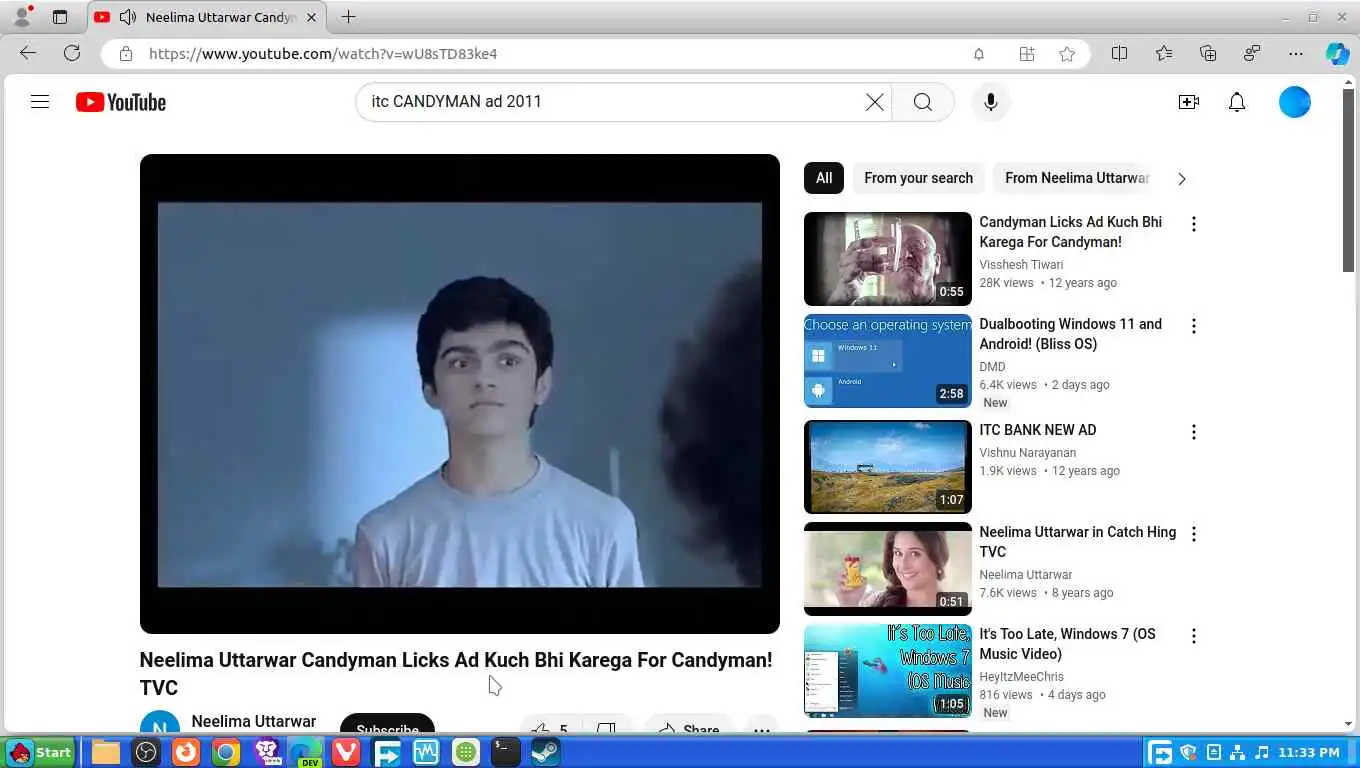
Task: Open Edge collections panel
Action: (1208, 54)
